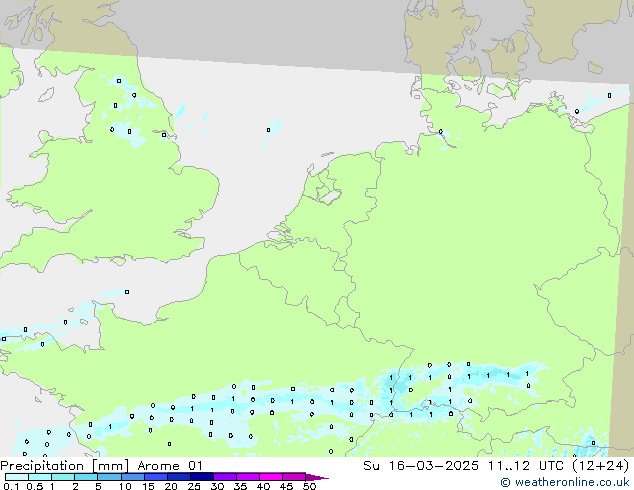This screenshot has height=490, width=634.
Task: Select the 35–40 mm legend swatch
Action: (247, 477)
